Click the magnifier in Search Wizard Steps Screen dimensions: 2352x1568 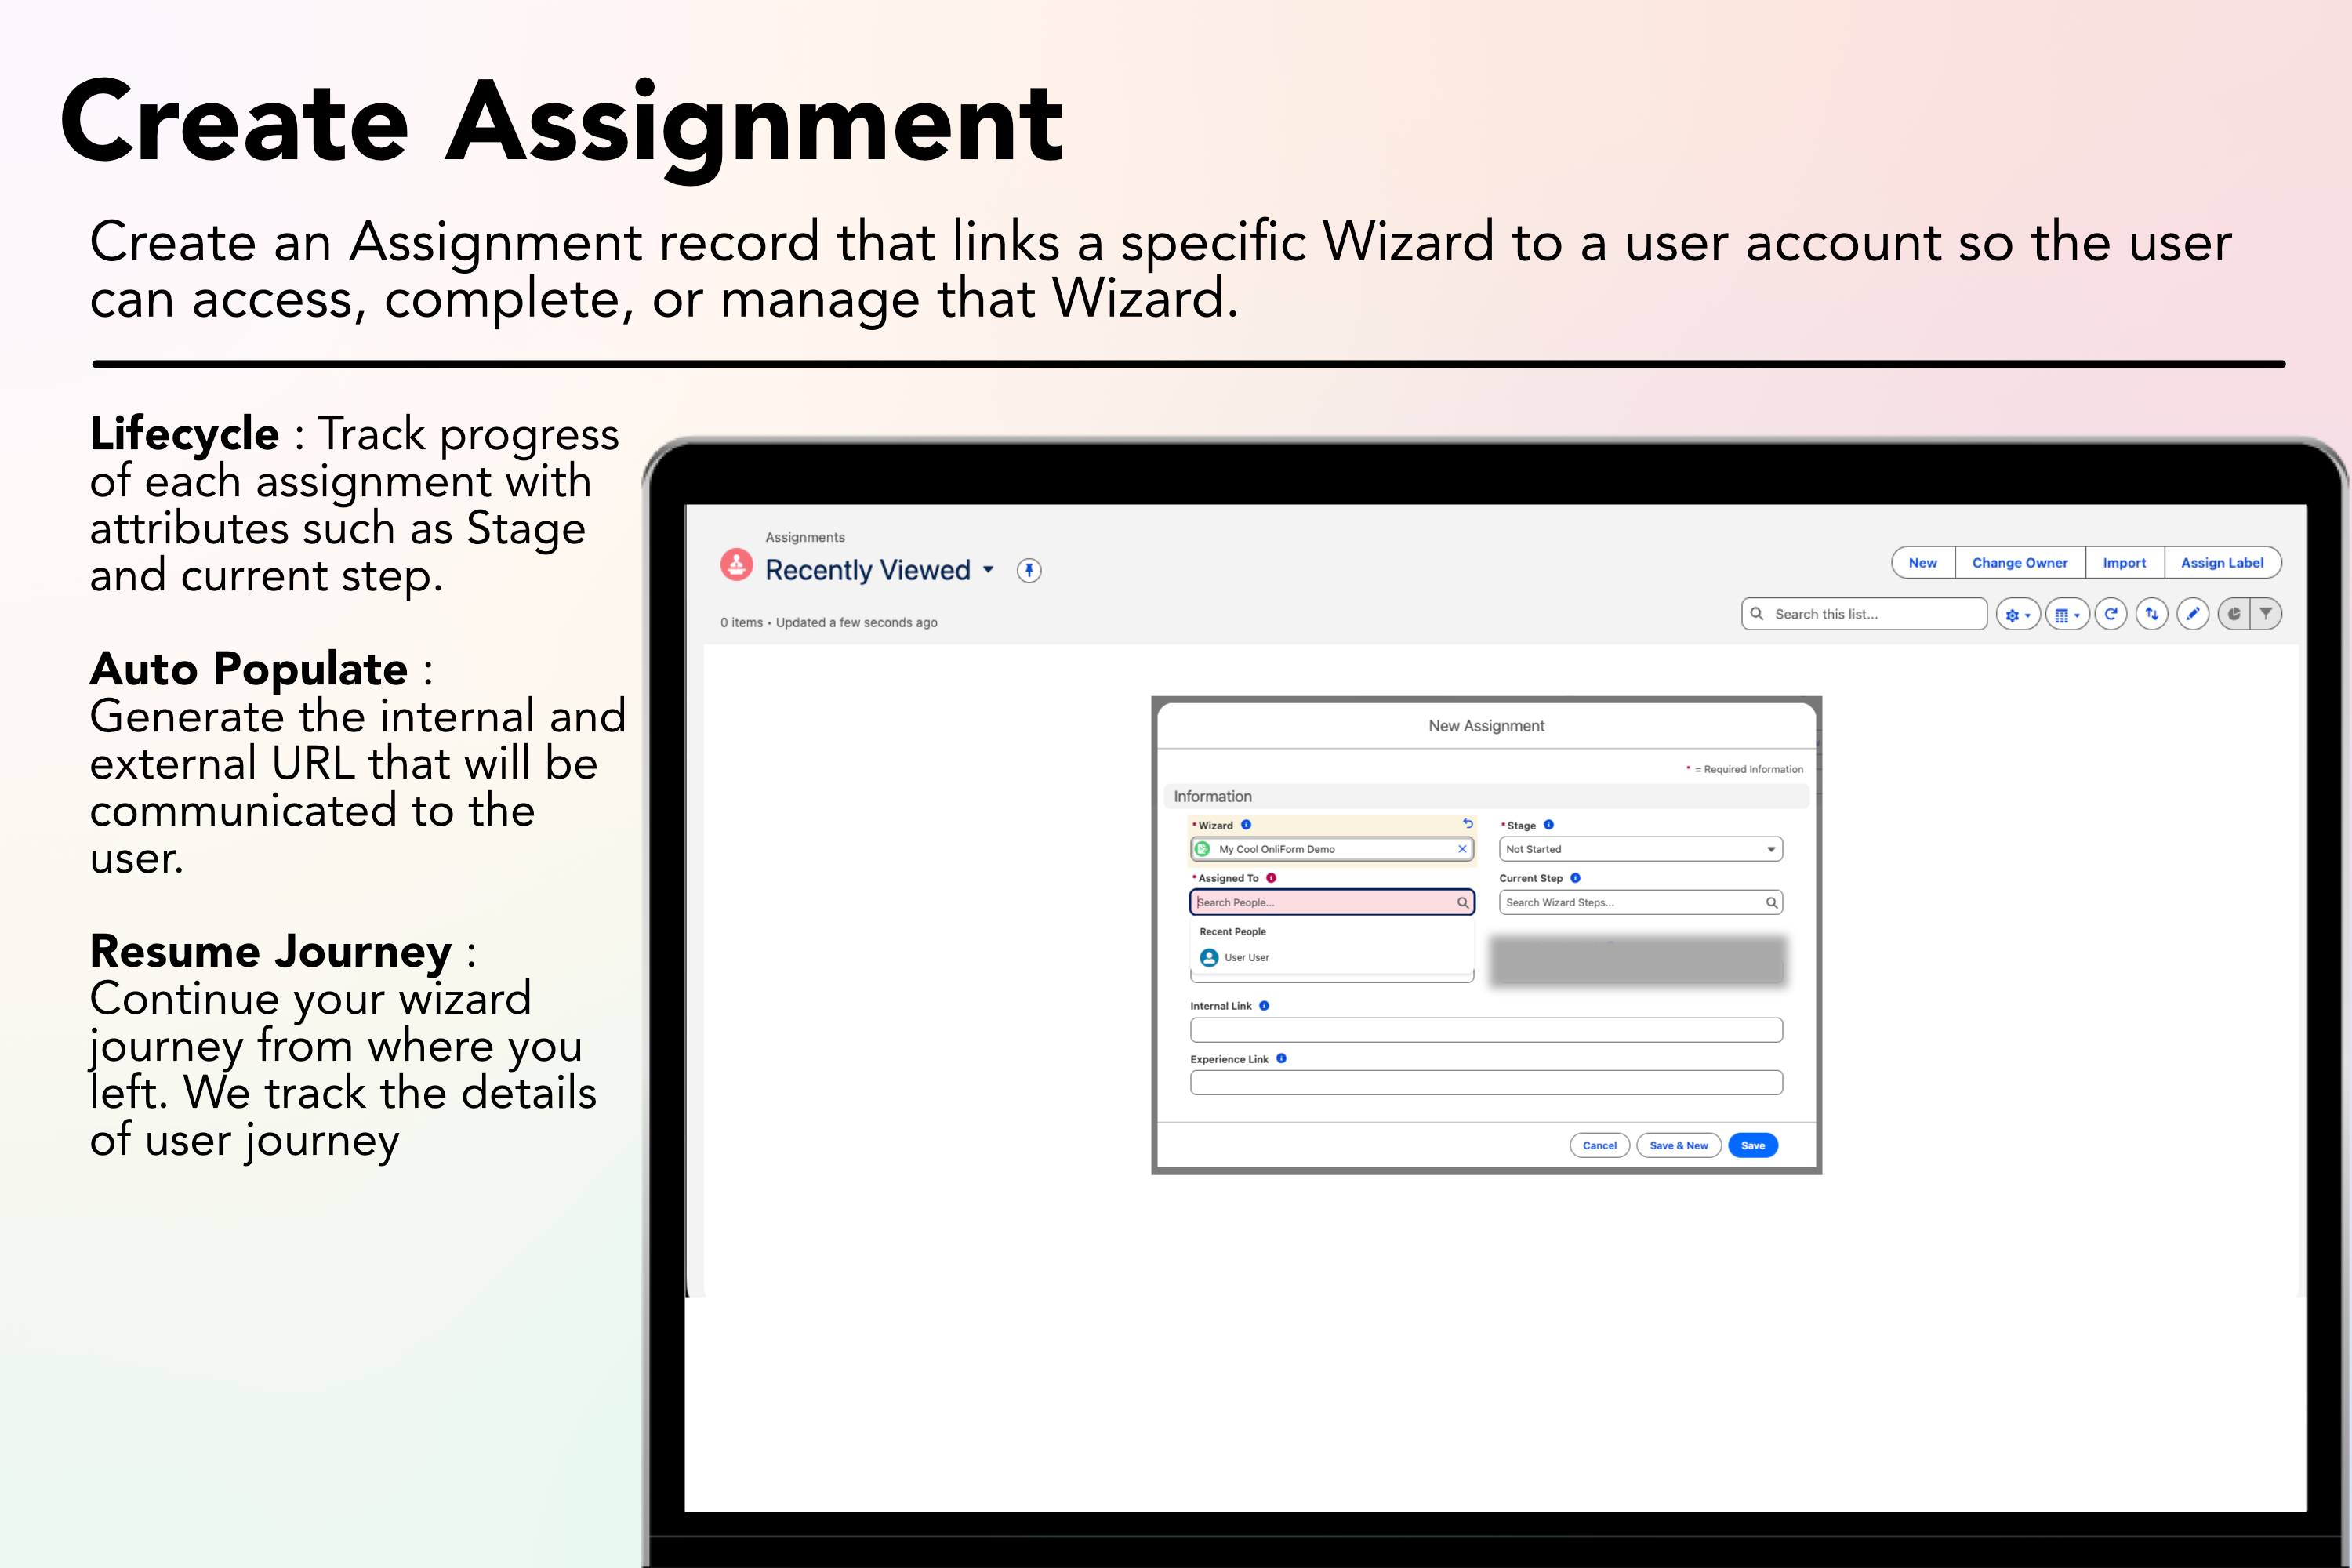click(1771, 903)
